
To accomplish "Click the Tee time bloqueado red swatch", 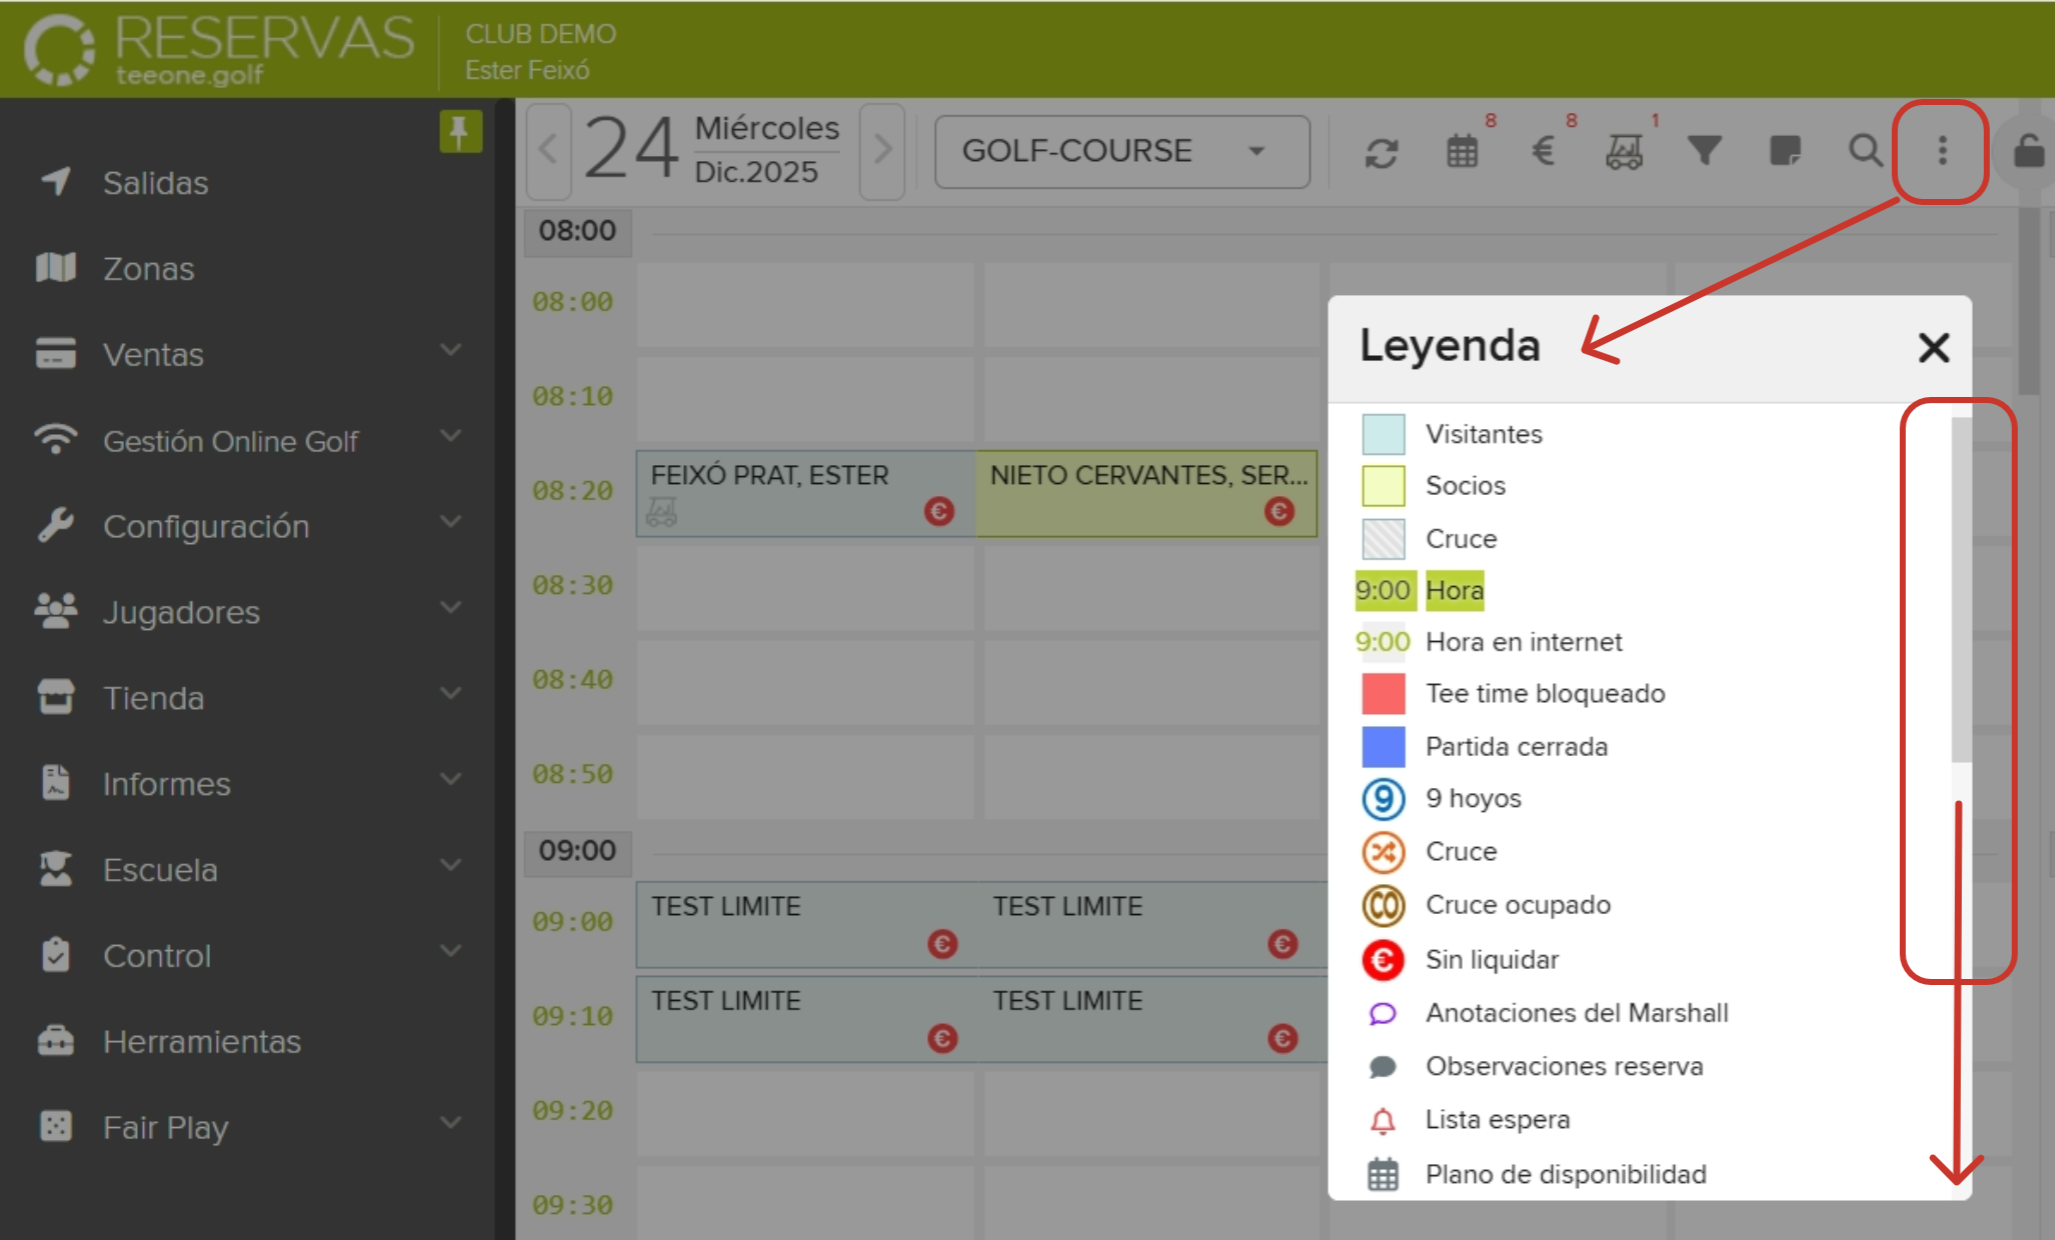I will click(x=1383, y=694).
